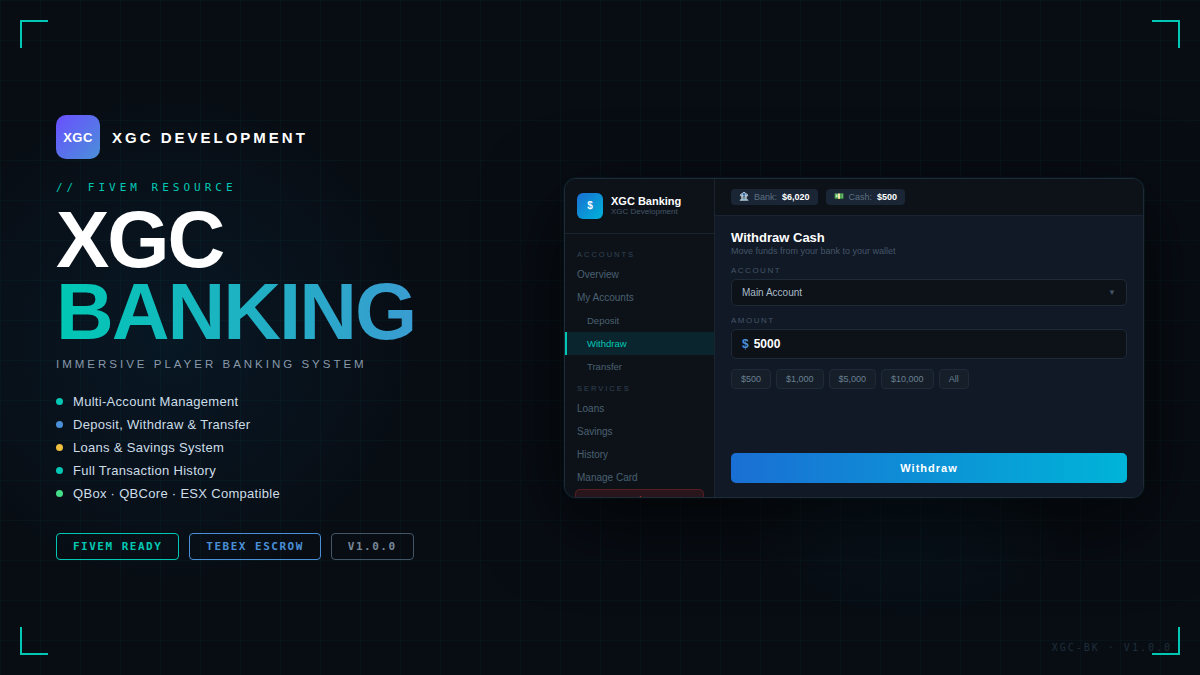1200x675 pixels.
Task: Click into the amount field showing 5000
Action: (x=928, y=344)
